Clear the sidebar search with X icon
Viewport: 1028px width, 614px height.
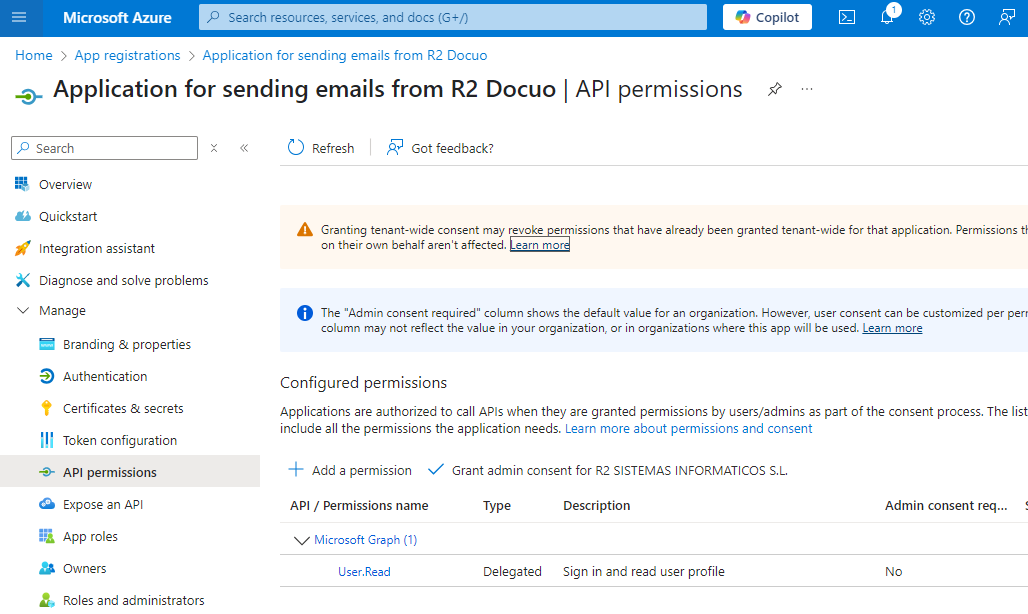(214, 148)
